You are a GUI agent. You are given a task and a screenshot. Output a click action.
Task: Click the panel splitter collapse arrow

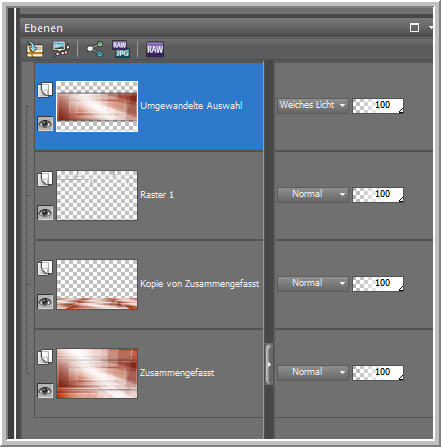click(x=269, y=364)
